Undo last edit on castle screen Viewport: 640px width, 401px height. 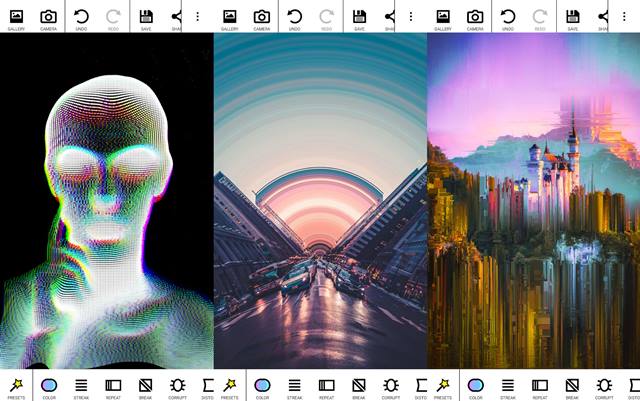[508, 20]
